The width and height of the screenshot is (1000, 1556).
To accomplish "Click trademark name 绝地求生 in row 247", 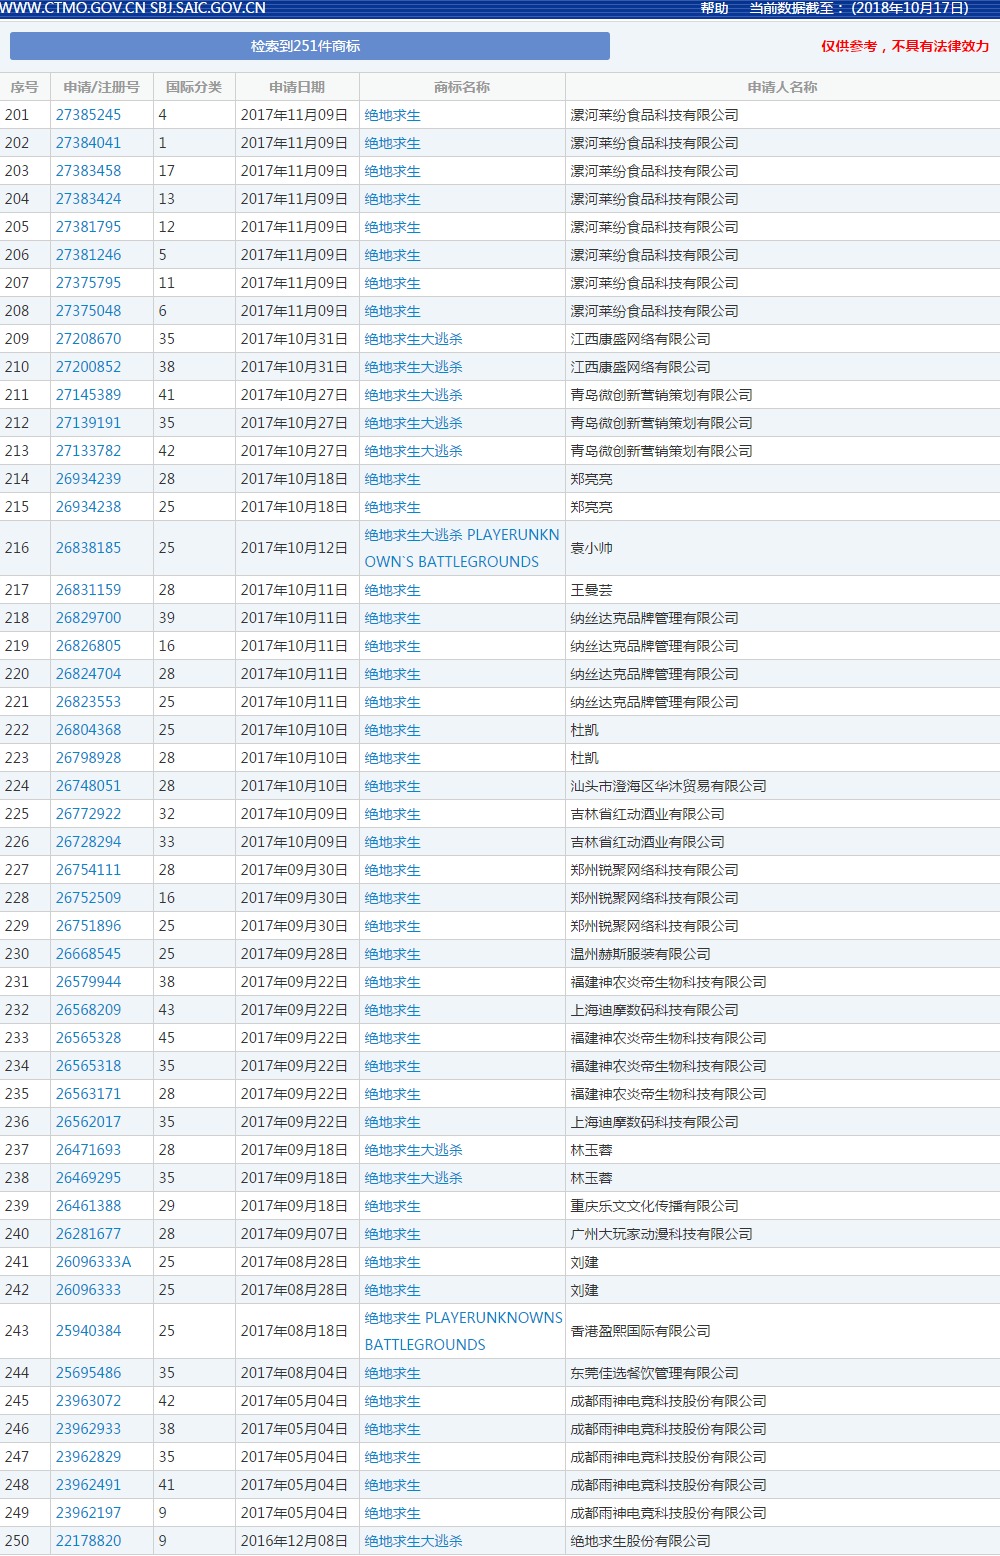I will [393, 1457].
